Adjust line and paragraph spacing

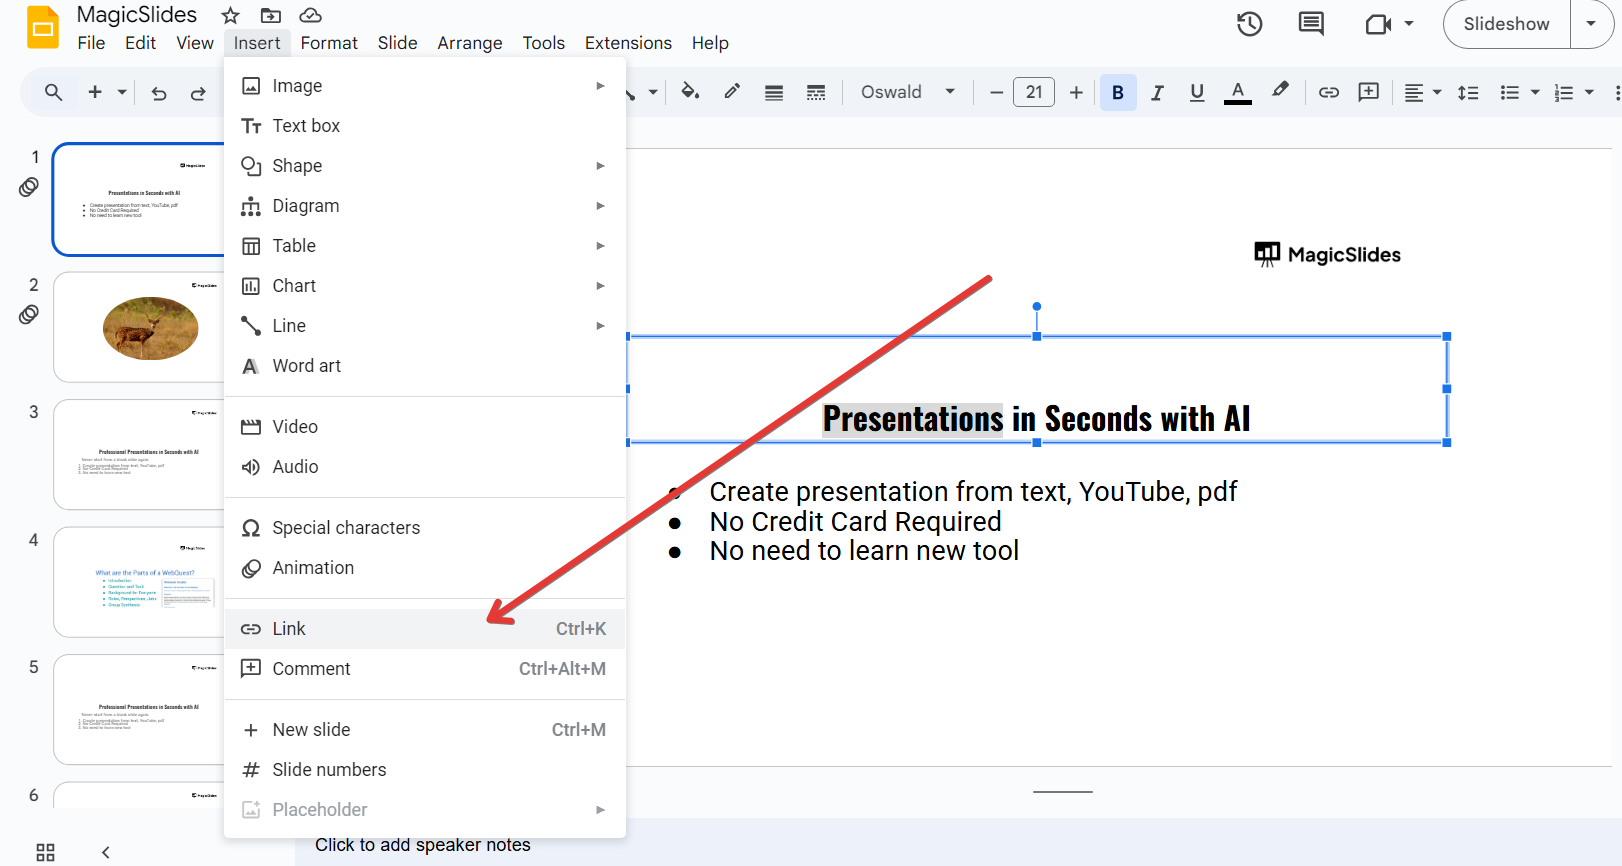[x=1468, y=93]
